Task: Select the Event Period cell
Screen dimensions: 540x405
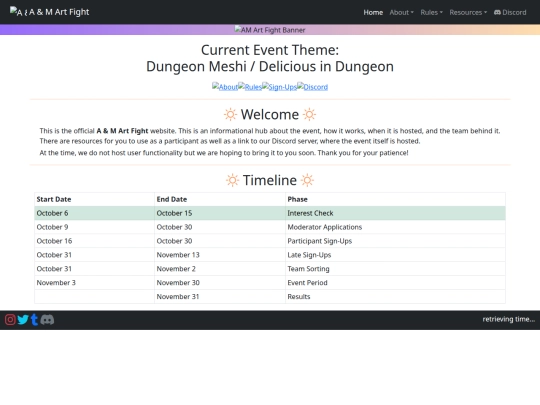Action: click(x=395, y=283)
